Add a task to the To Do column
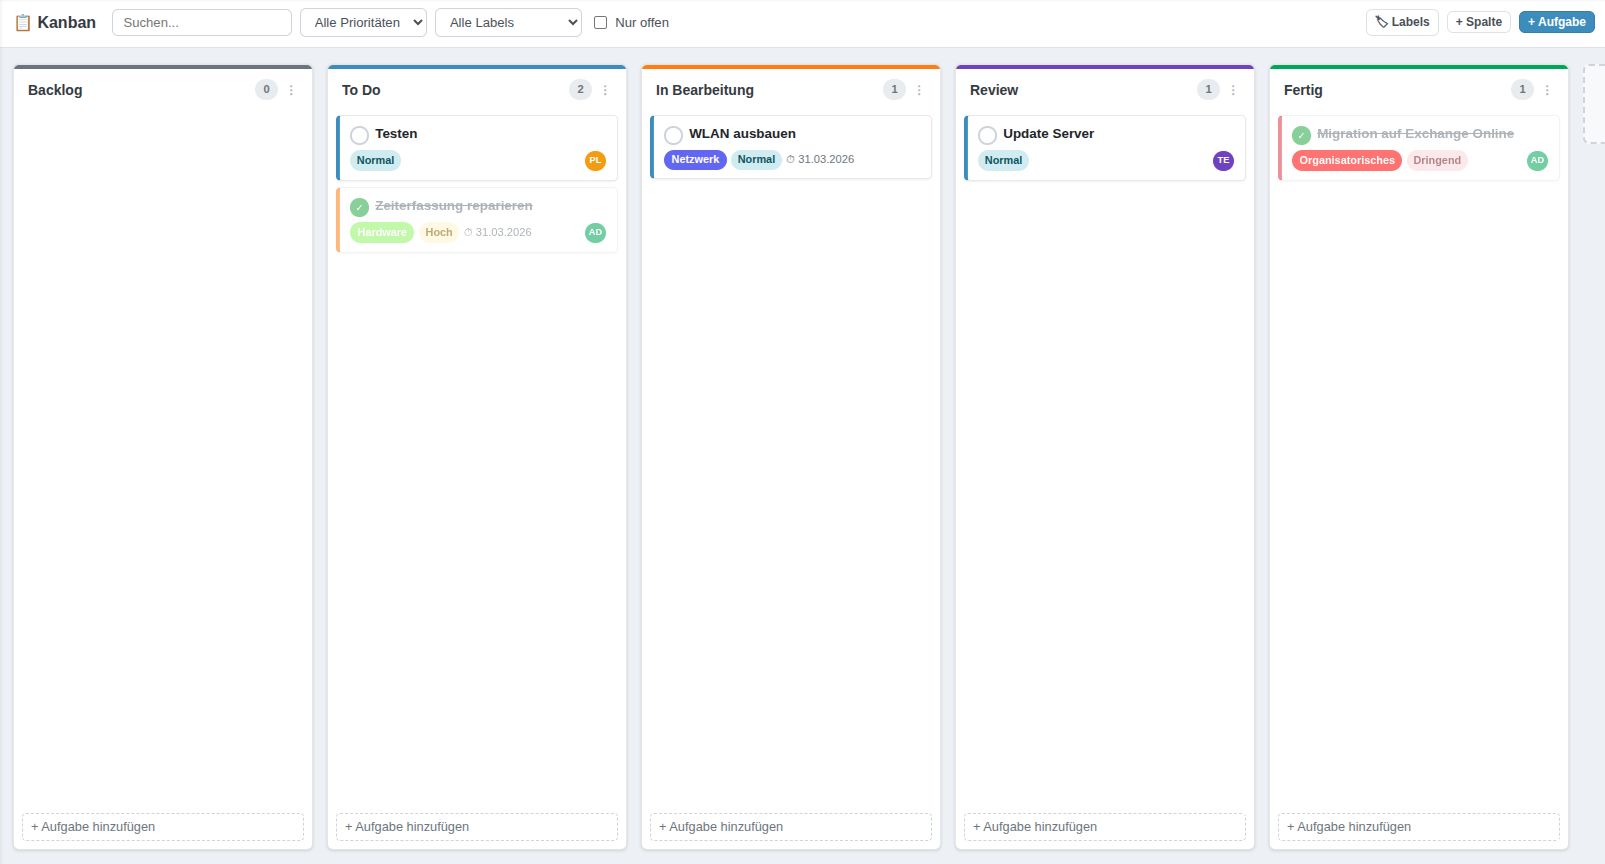 477,827
